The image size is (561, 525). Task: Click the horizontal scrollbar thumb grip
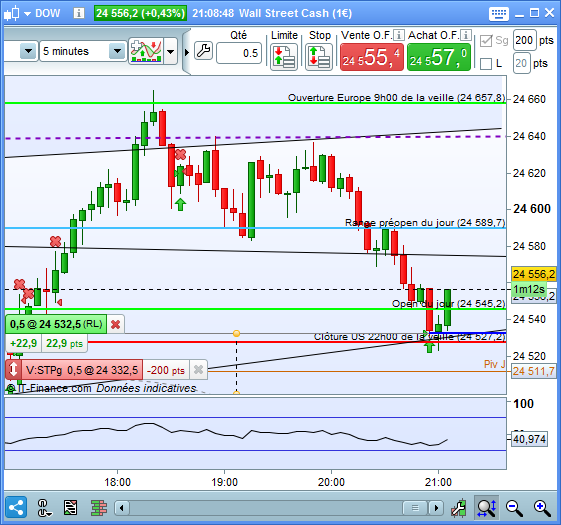click(x=415, y=508)
